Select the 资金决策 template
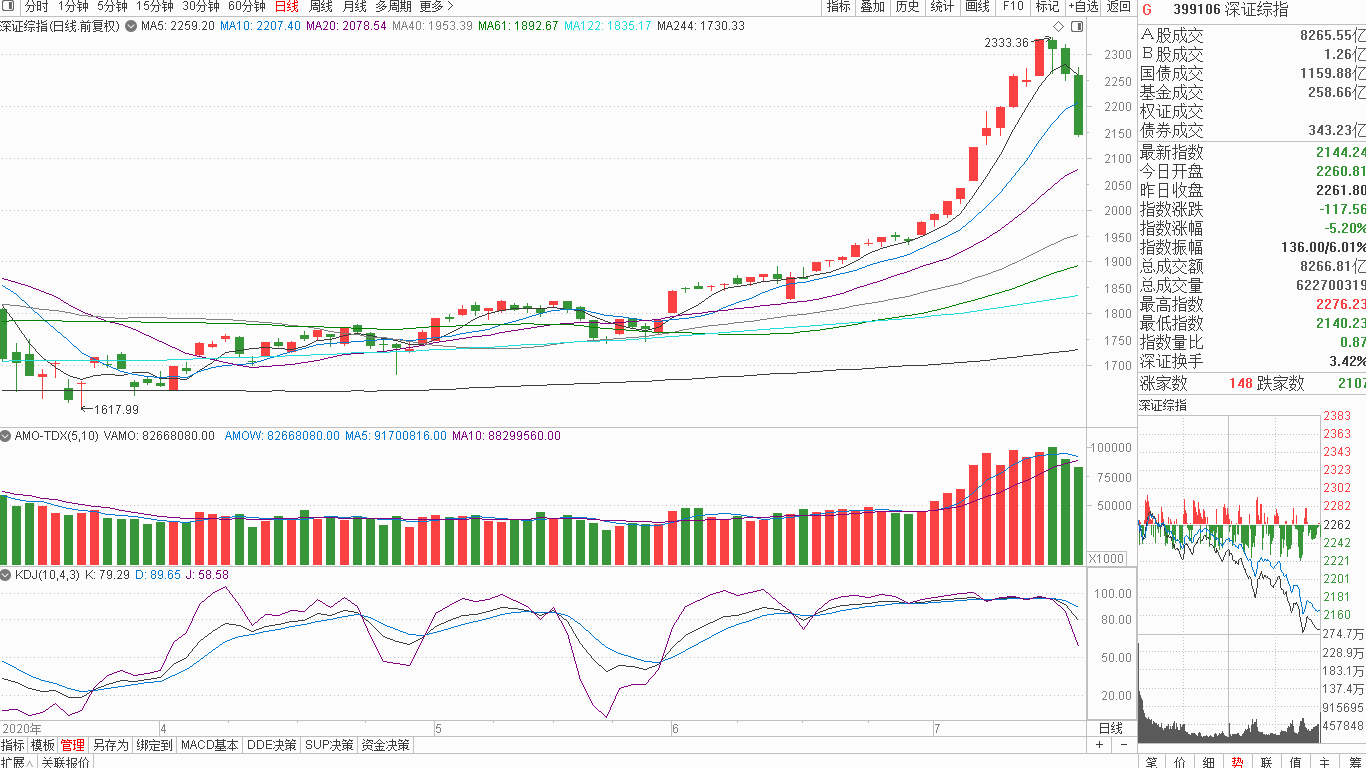 (385, 745)
